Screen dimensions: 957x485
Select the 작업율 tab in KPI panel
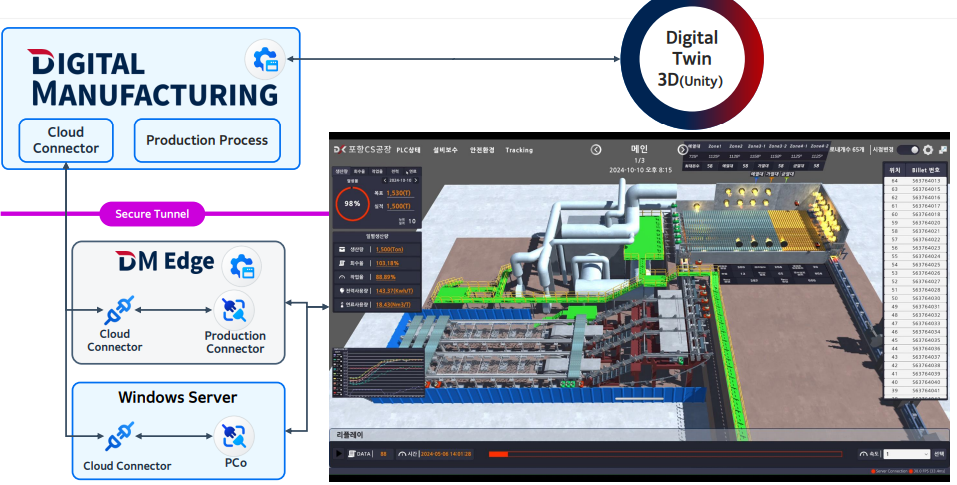[377, 172]
